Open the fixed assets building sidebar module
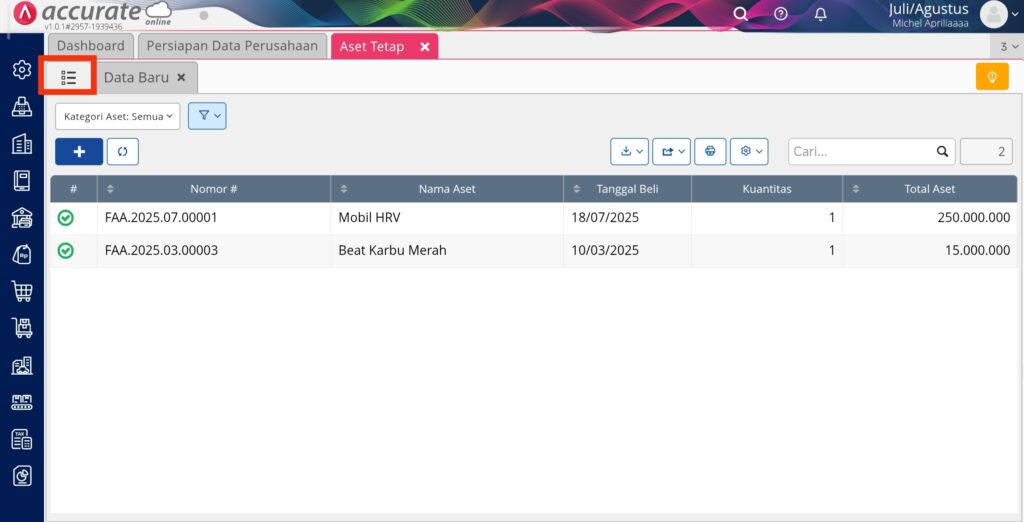This screenshot has height=522, width=1024. 22,365
